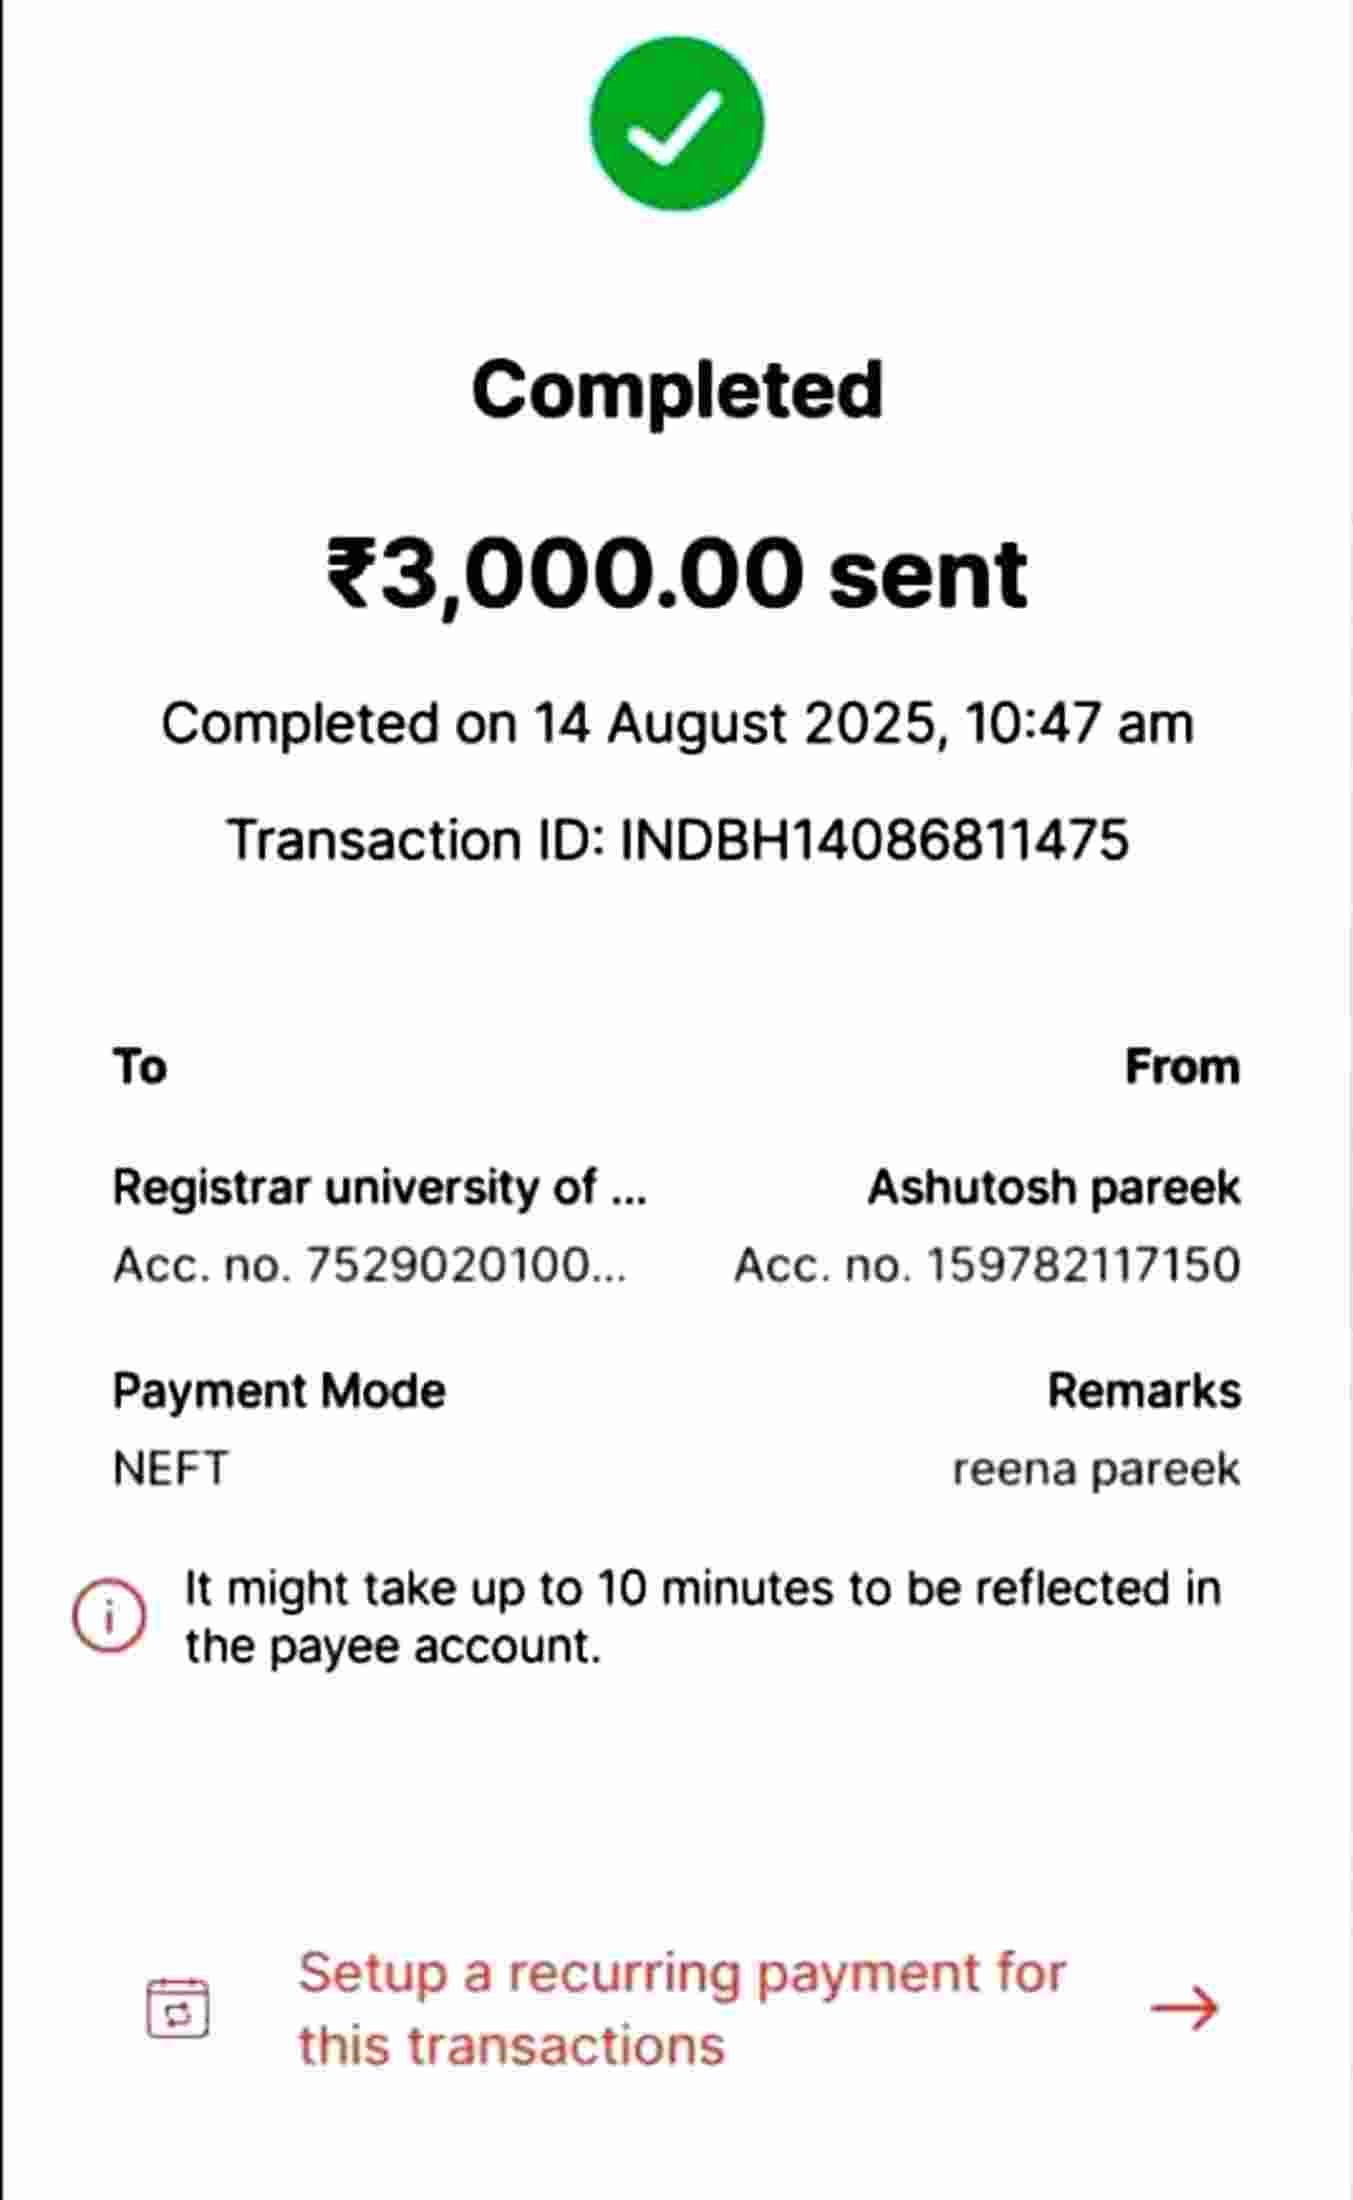The height and width of the screenshot is (2200, 1353).
Task: Open the 'Setup a recurring payment' link
Action: point(680,2007)
